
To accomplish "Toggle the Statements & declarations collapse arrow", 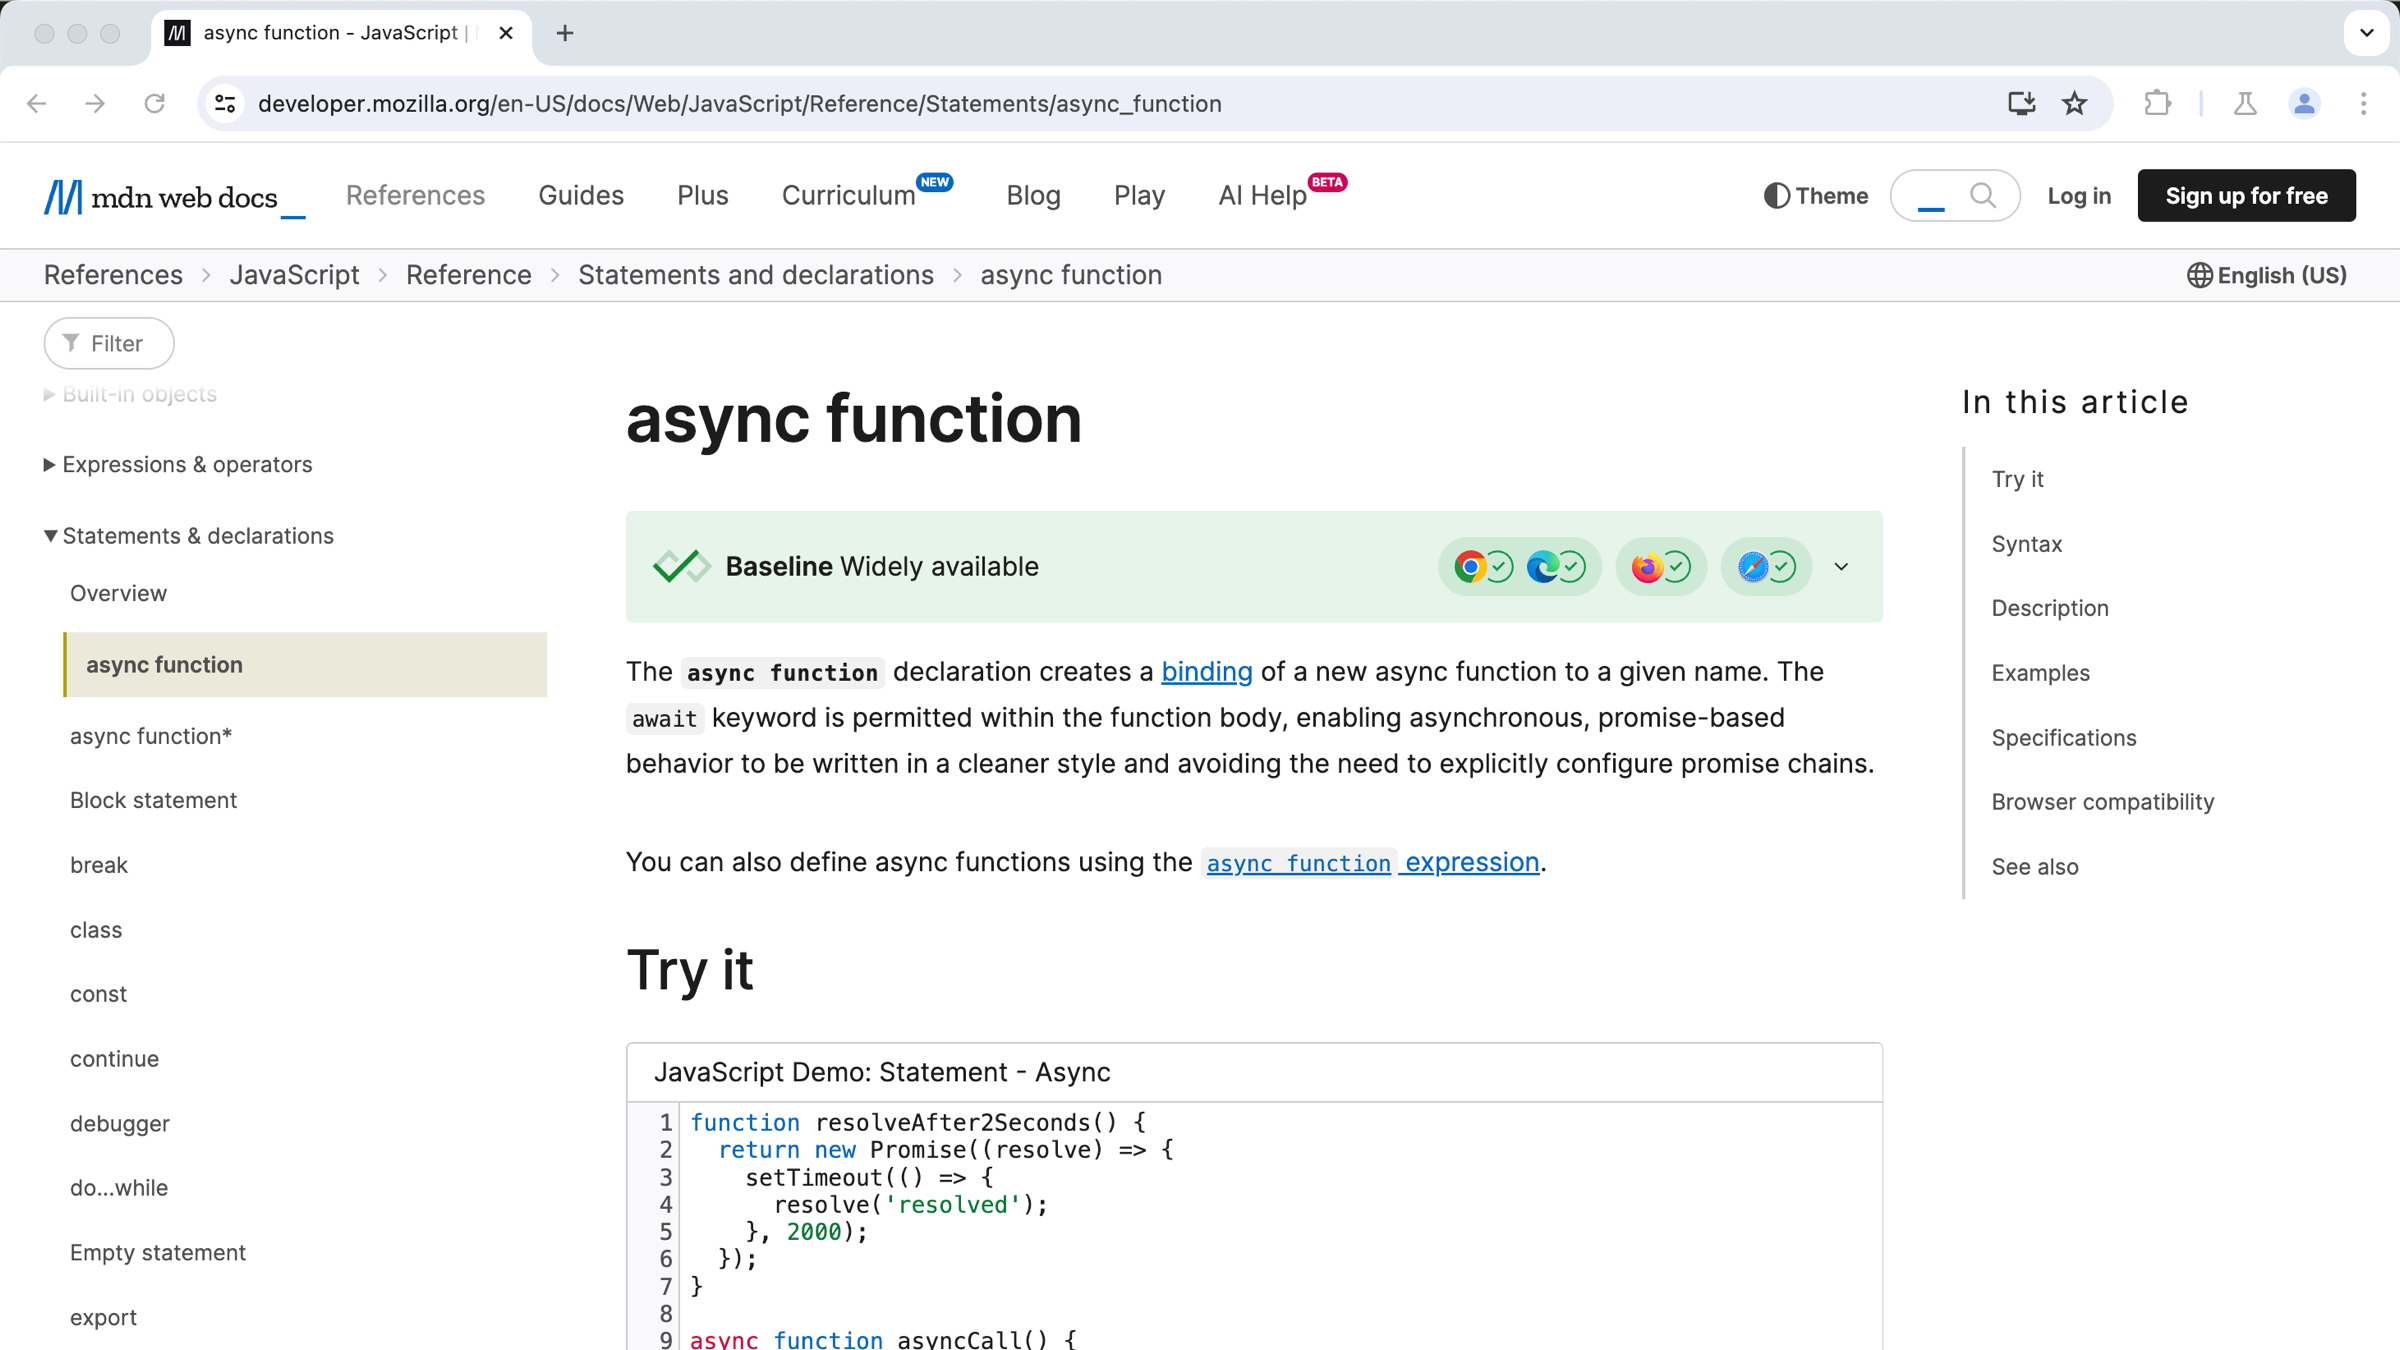I will point(48,536).
